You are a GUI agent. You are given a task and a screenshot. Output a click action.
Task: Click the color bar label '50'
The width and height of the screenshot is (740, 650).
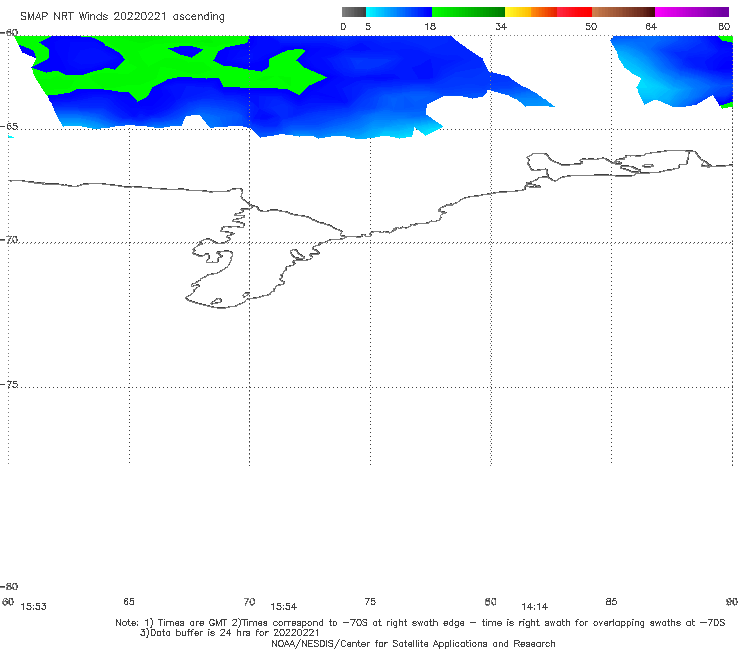point(591,27)
